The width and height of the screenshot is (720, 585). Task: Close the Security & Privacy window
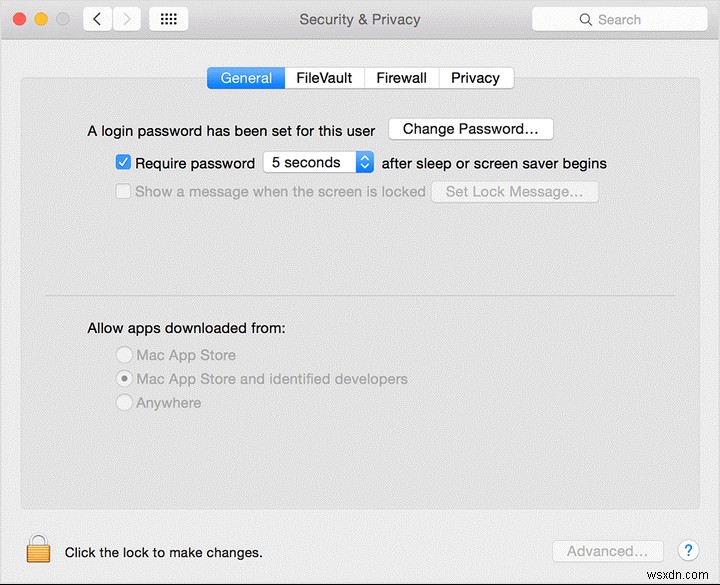[19, 19]
